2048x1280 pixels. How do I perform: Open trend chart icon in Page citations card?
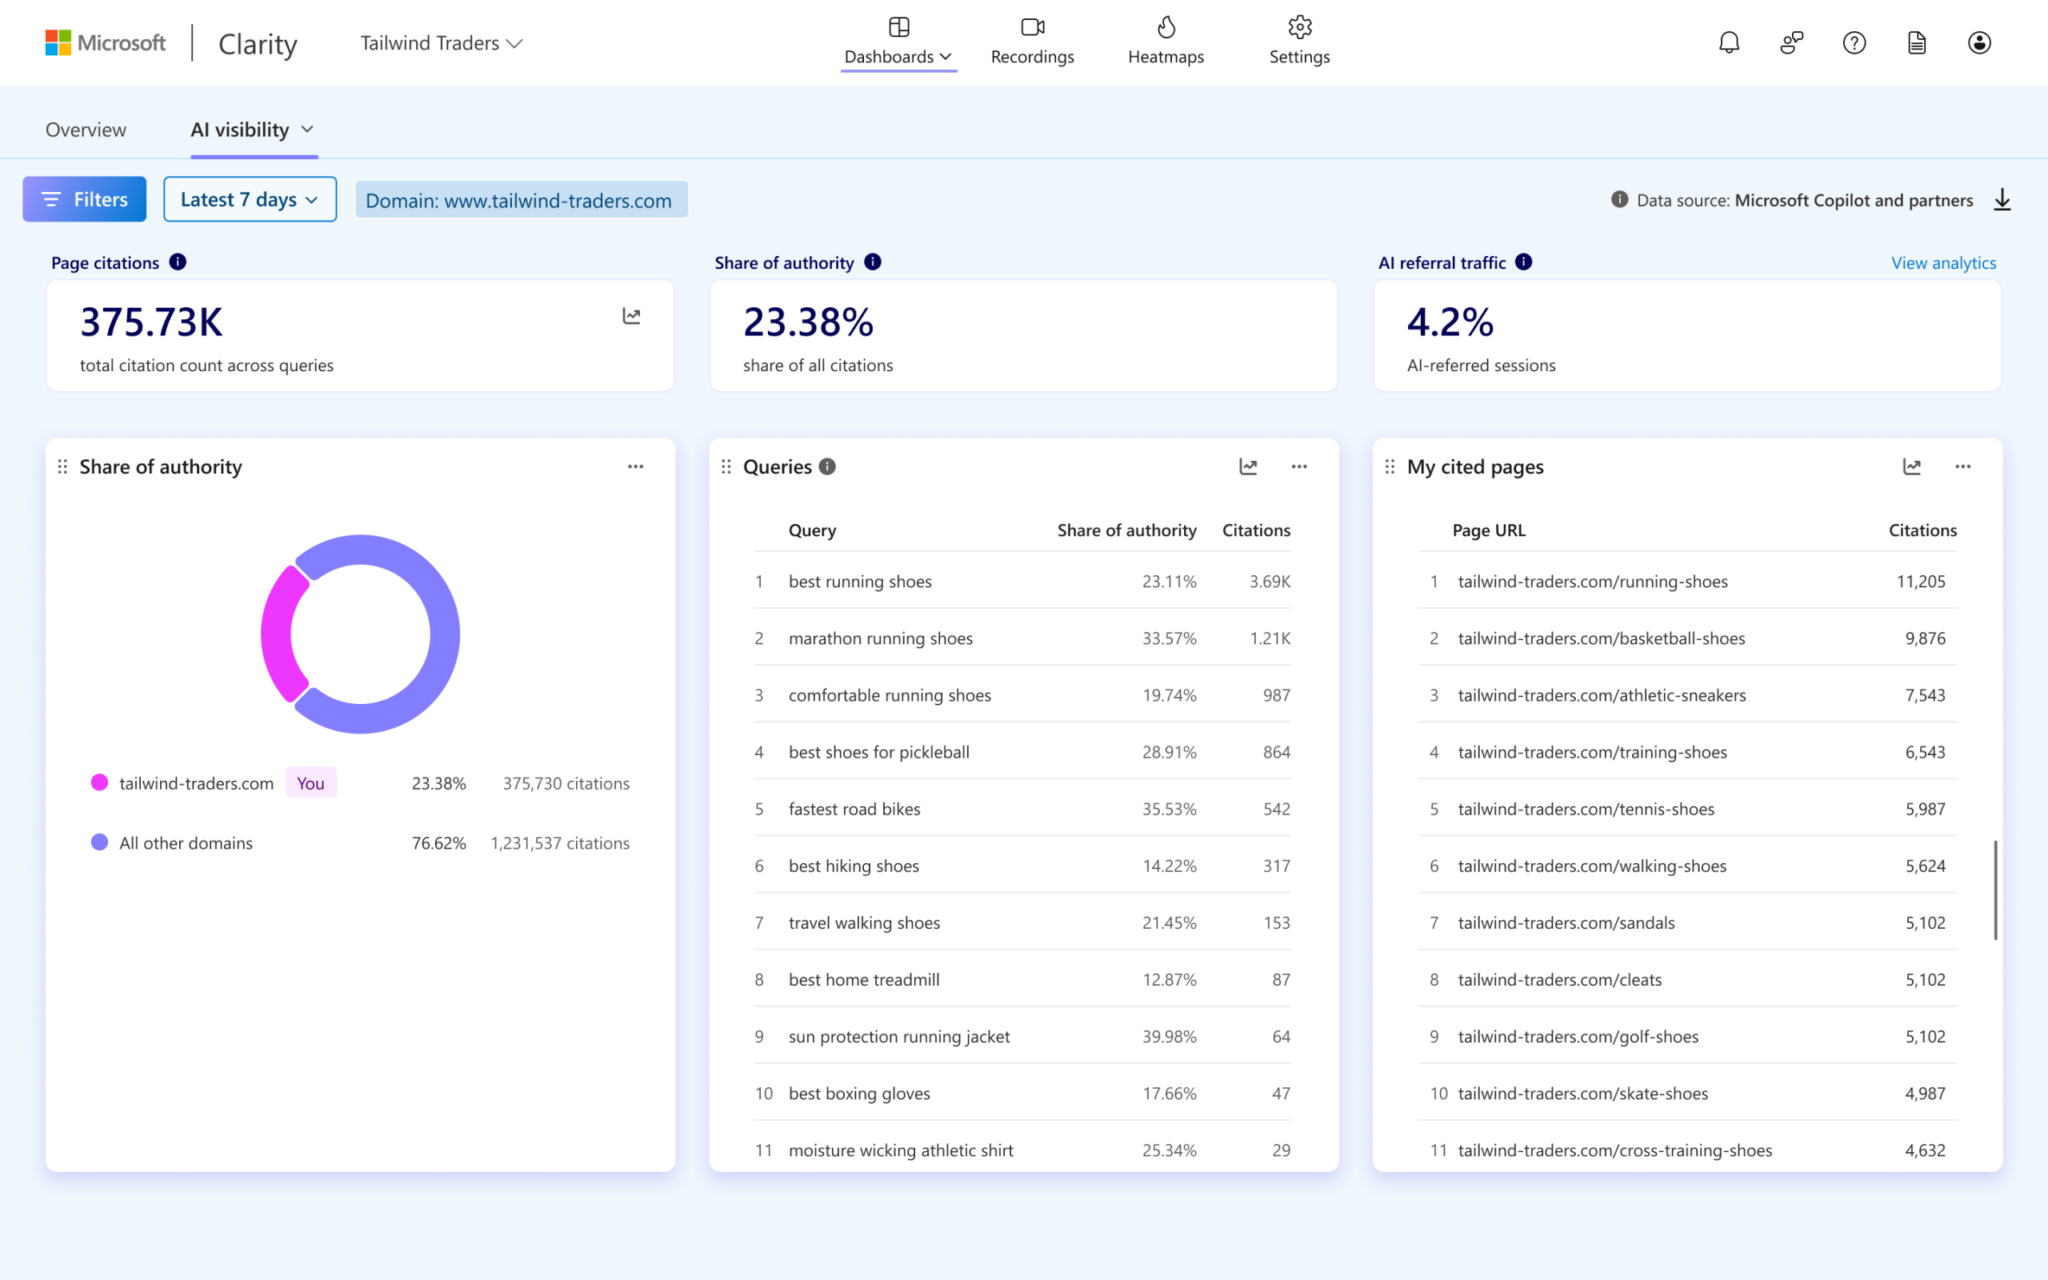coord(632,316)
